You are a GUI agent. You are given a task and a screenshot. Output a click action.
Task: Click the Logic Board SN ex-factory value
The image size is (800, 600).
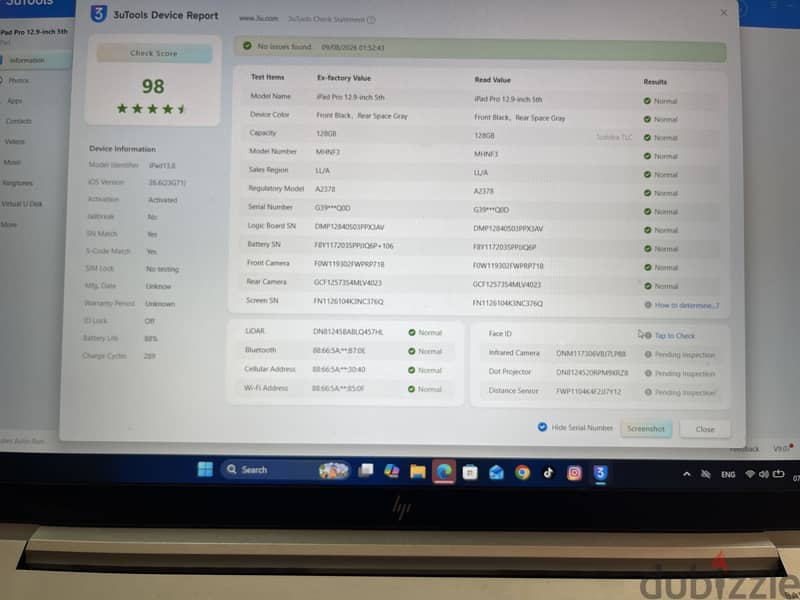click(x=349, y=227)
